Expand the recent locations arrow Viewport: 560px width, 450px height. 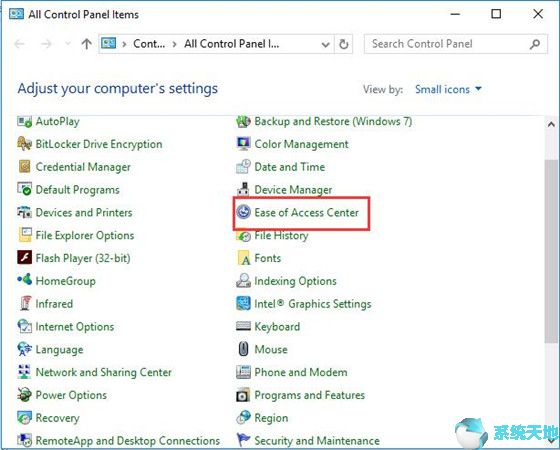point(68,44)
